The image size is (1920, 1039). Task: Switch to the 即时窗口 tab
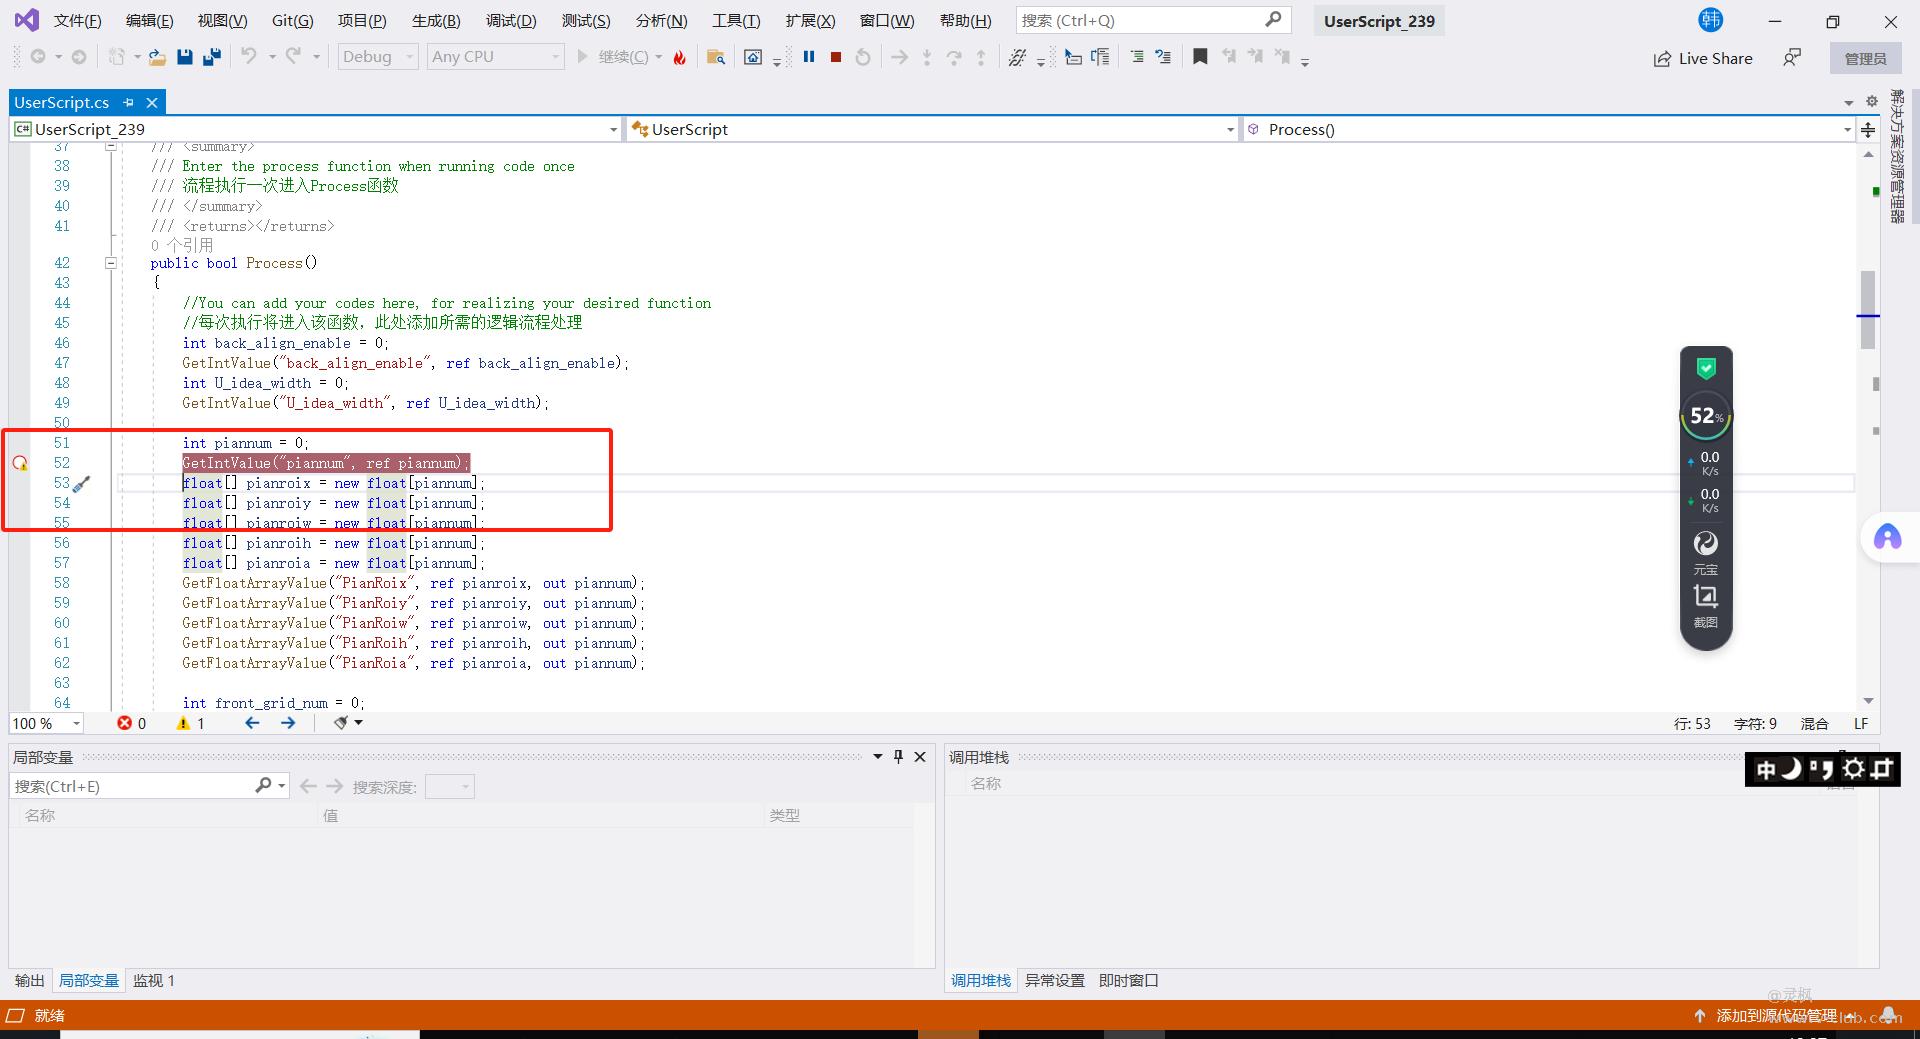click(x=1128, y=980)
